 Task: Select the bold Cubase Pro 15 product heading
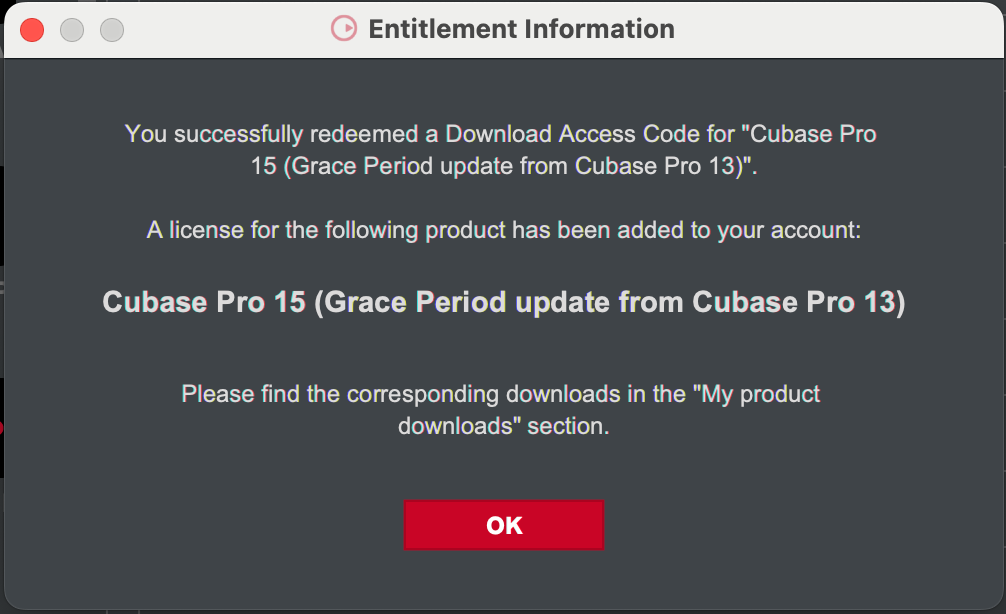503,302
